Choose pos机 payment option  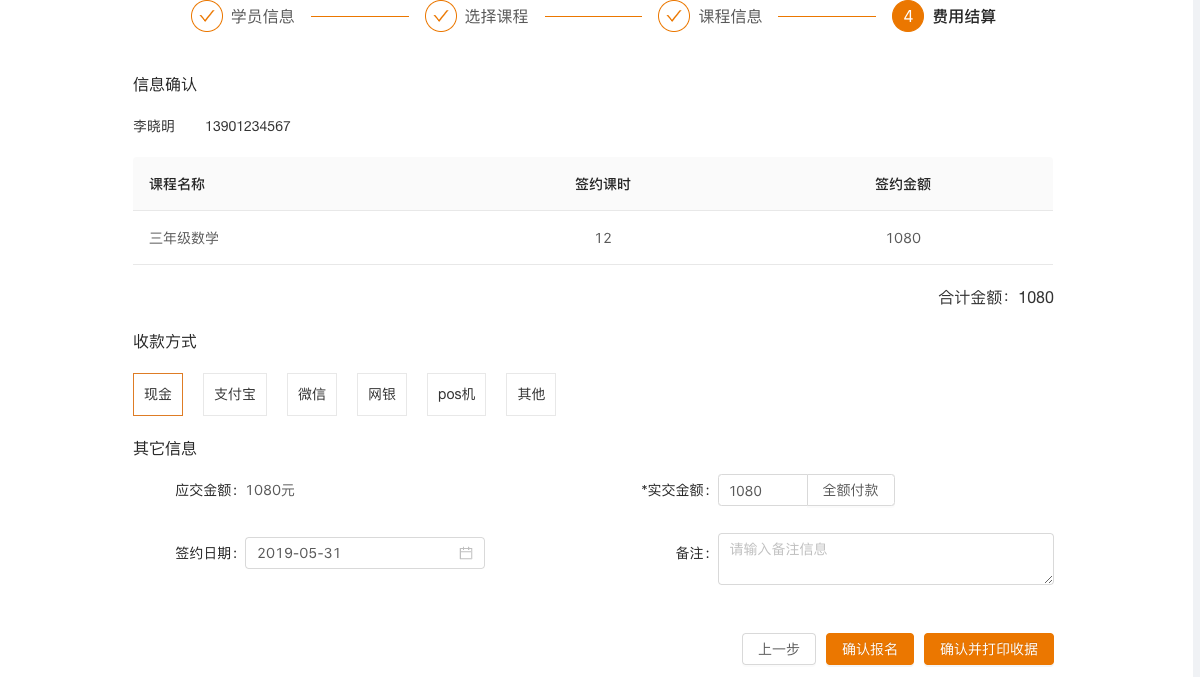[x=456, y=394]
